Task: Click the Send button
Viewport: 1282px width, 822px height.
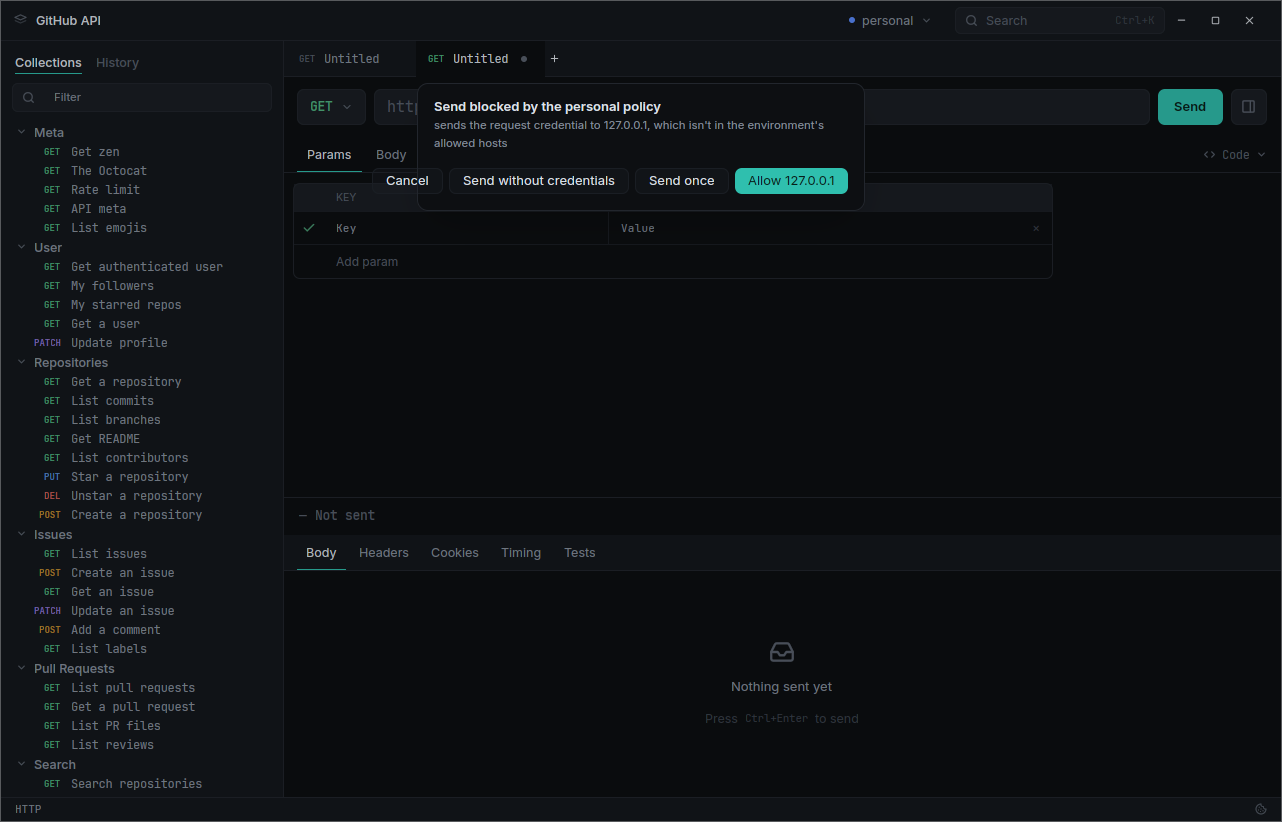Action: [x=1190, y=107]
